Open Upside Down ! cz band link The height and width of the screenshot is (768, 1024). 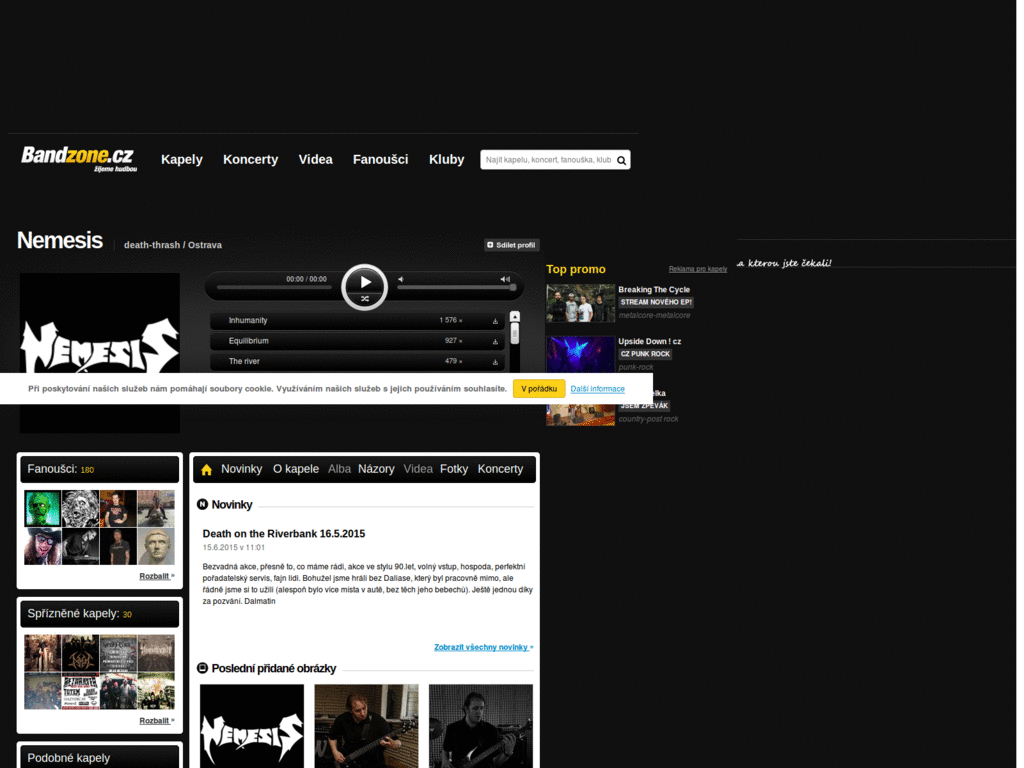point(649,342)
